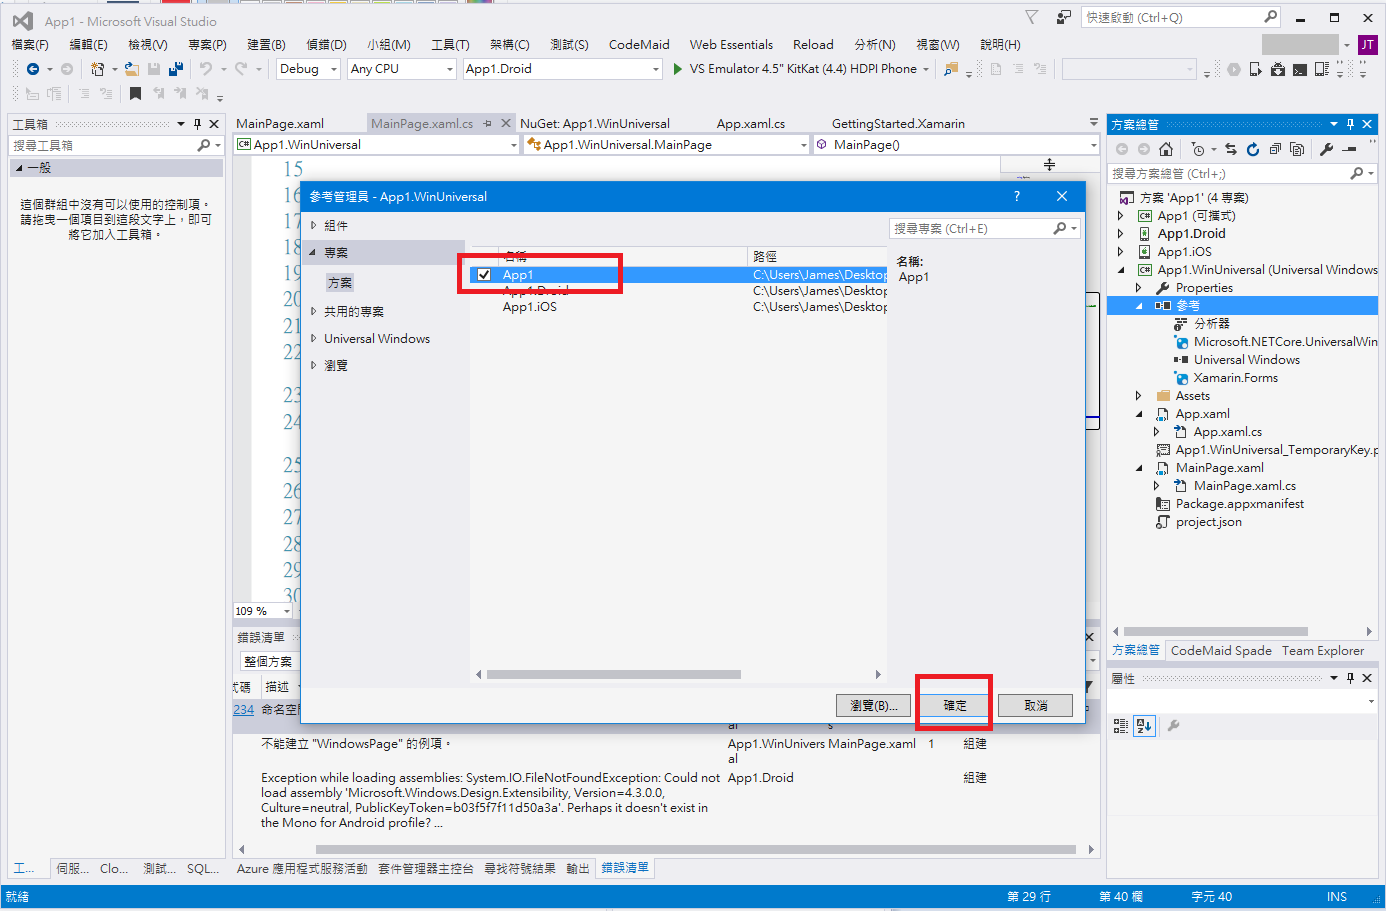Switch to the NuGet: App1.WinUniversal tab
Viewport: 1386px width, 911px height.
(595, 124)
